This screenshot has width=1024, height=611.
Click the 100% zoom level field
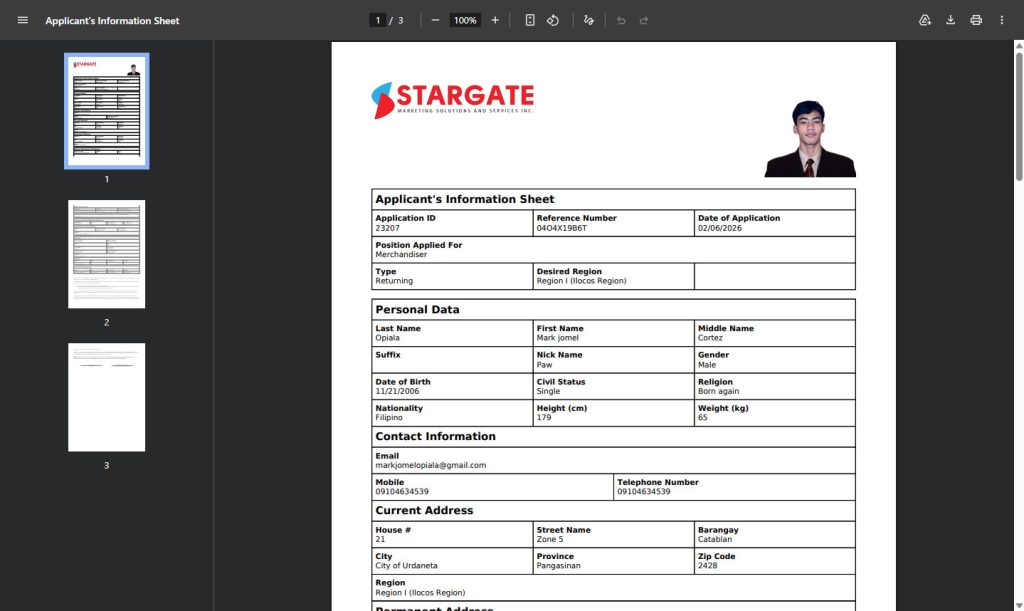tap(464, 20)
